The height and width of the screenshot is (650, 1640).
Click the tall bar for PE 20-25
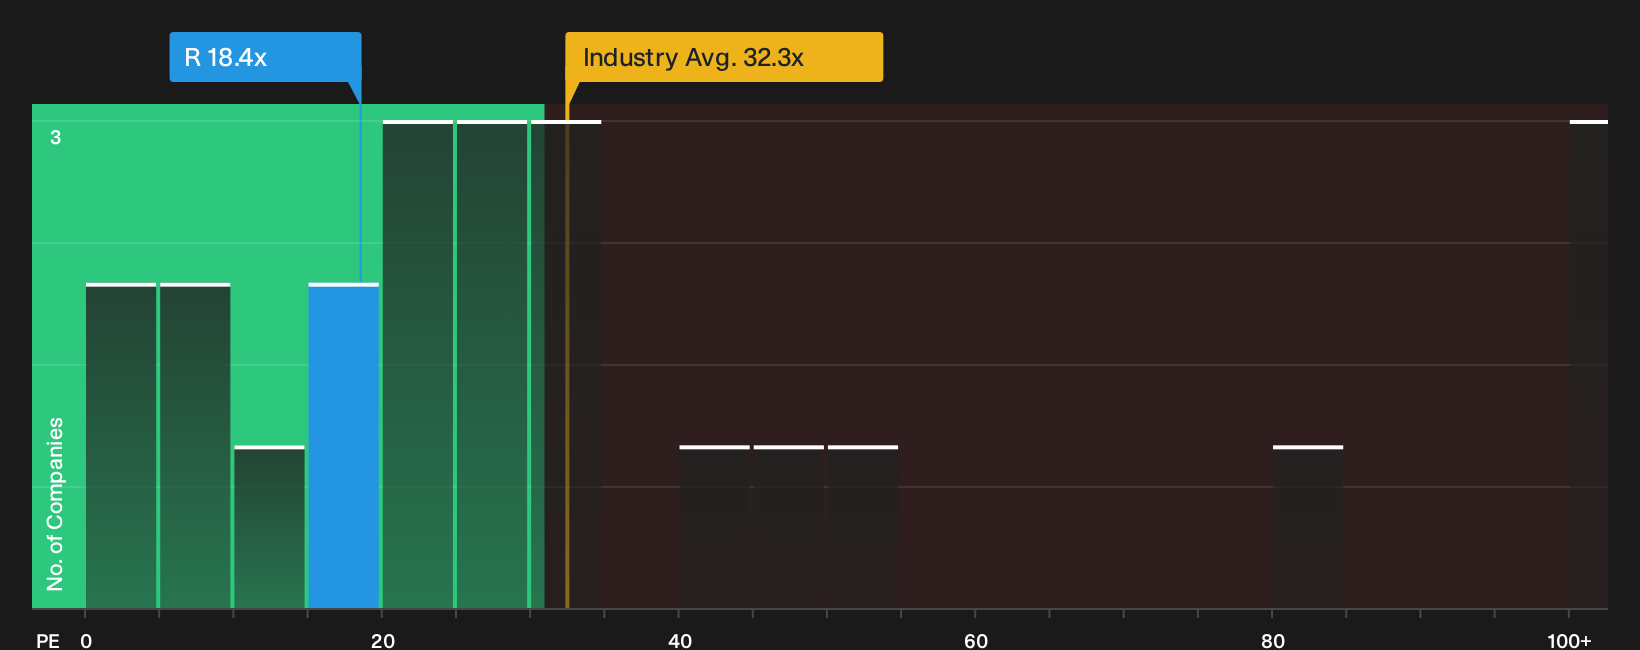click(x=418, y=364)
